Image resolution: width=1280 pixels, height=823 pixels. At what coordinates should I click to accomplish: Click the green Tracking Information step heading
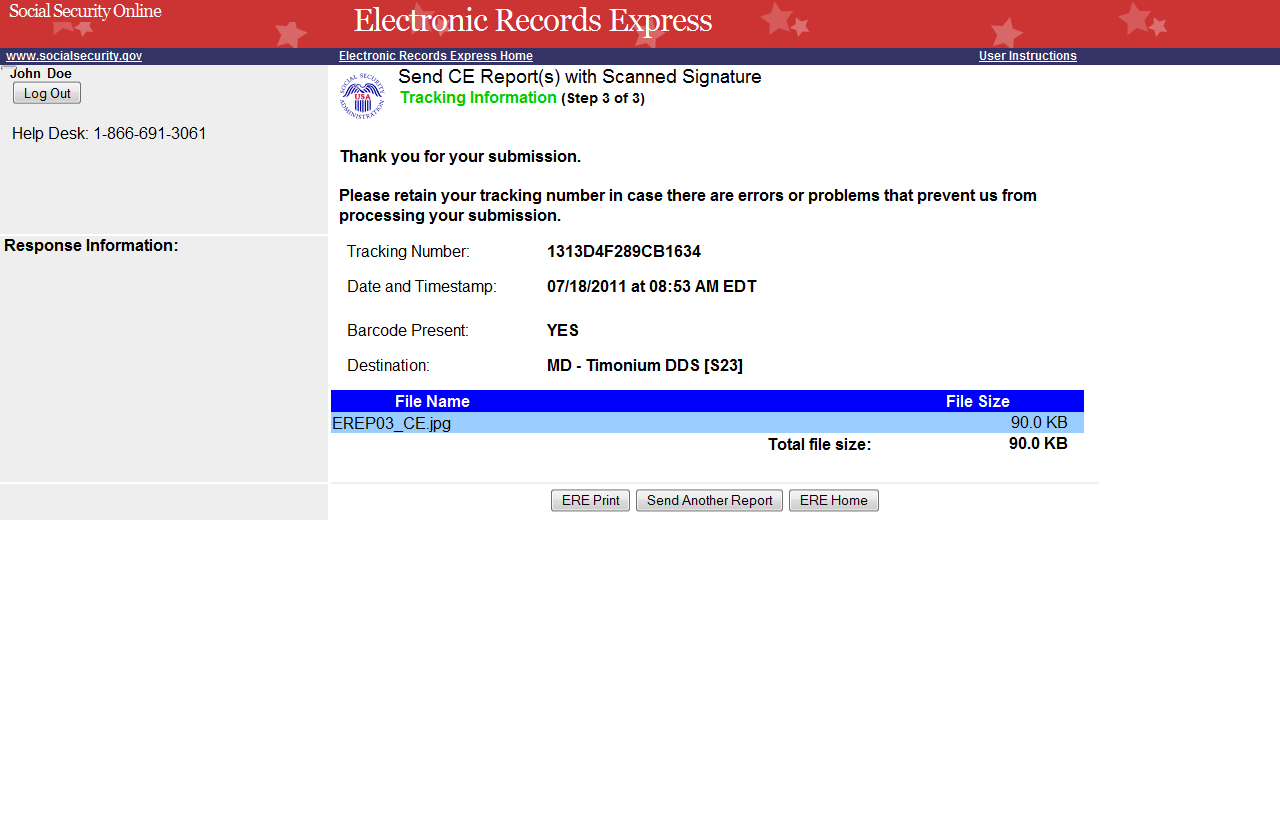(x=478, y=98)
